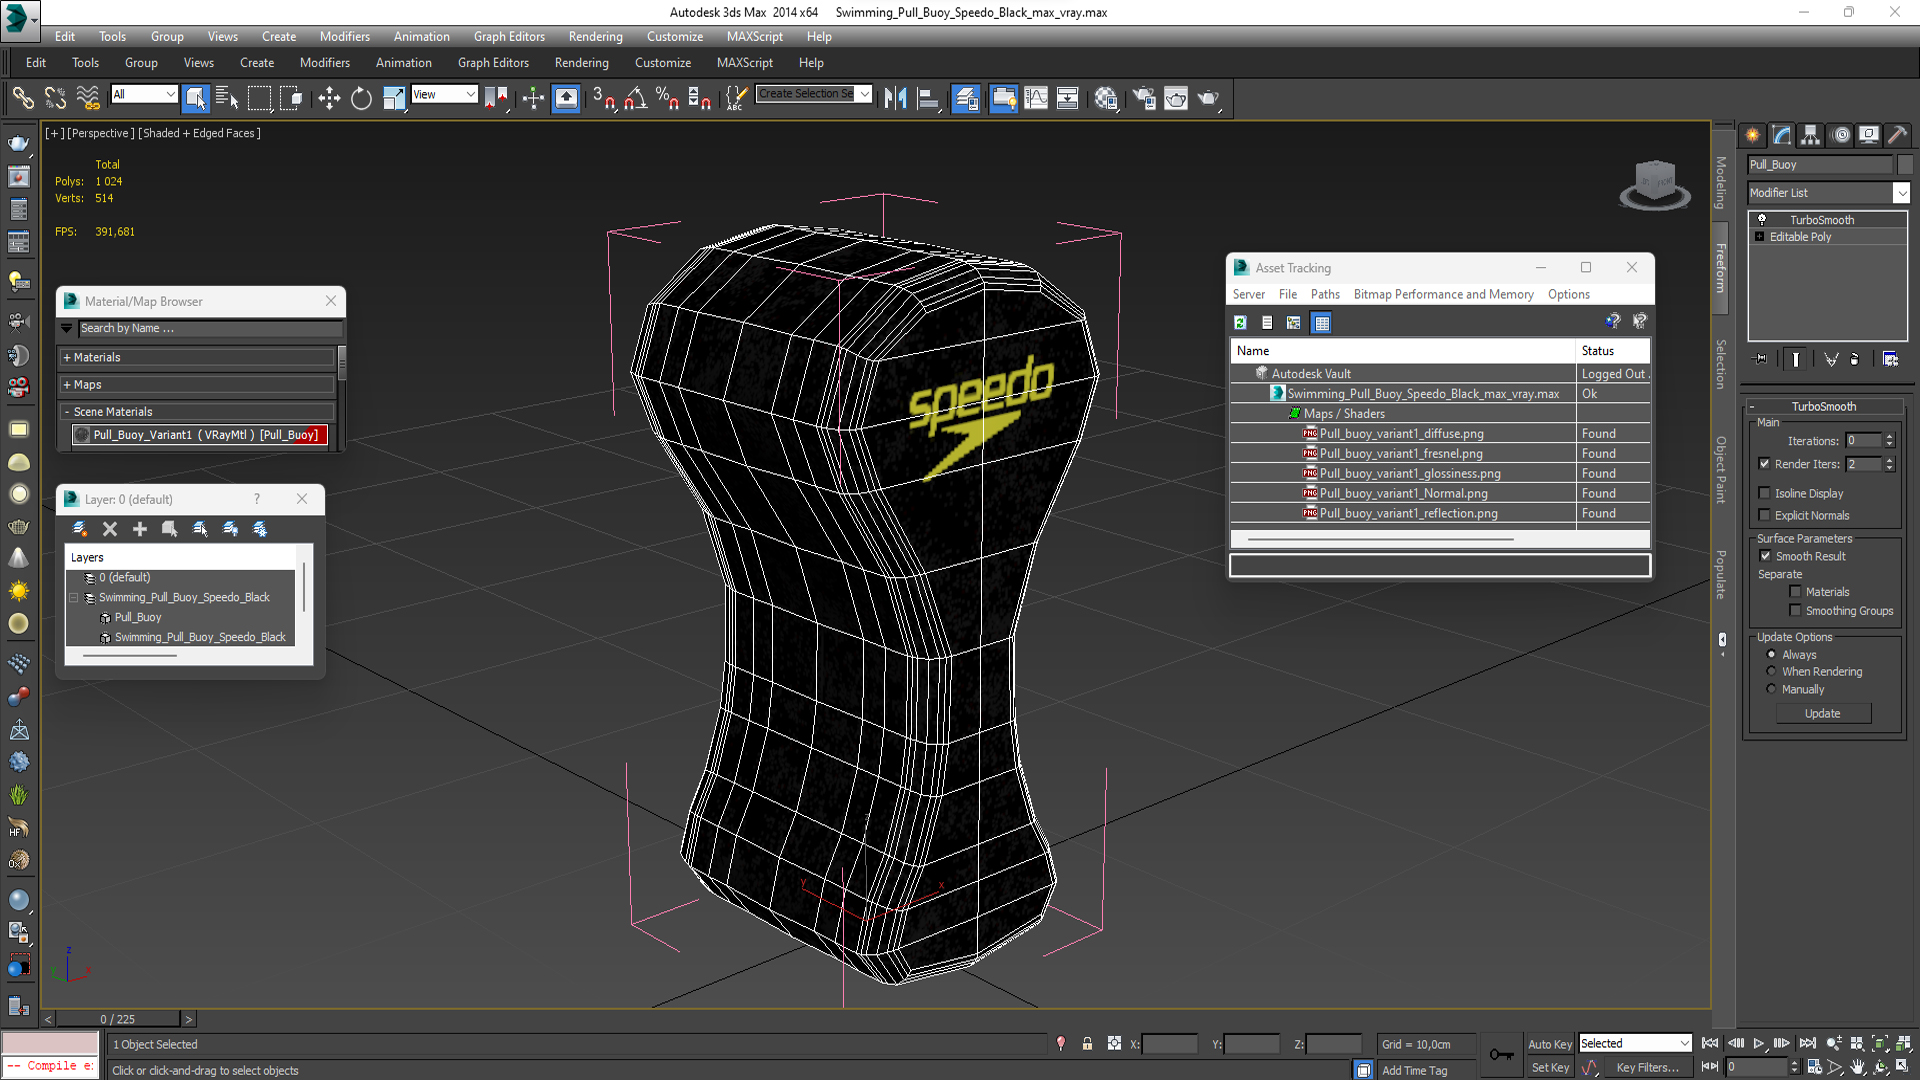Select the Always update option

coord(1771,654)
